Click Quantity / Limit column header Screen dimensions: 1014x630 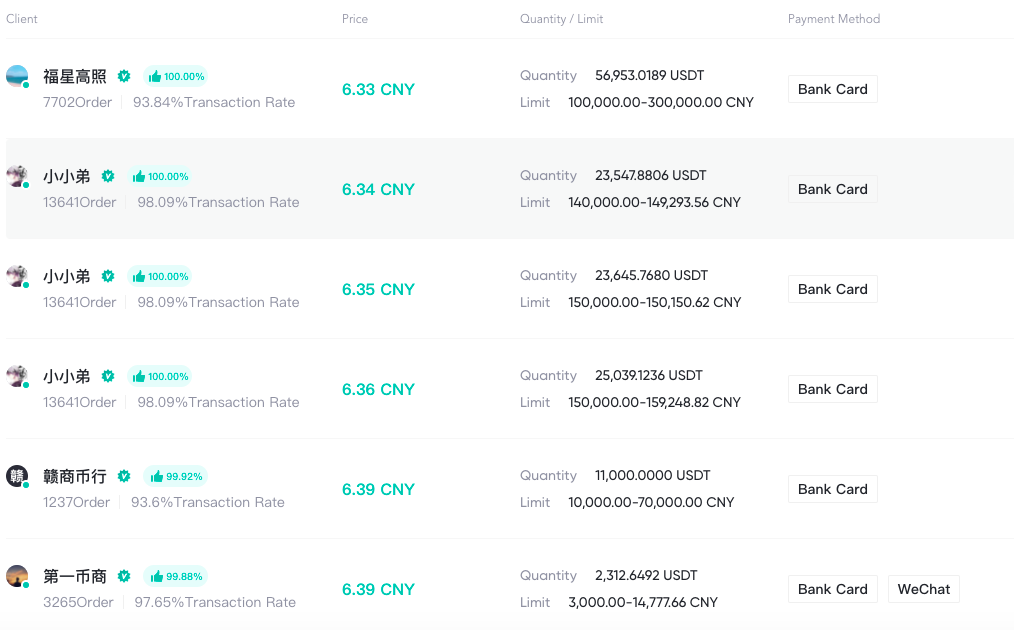tap(561, 19)
